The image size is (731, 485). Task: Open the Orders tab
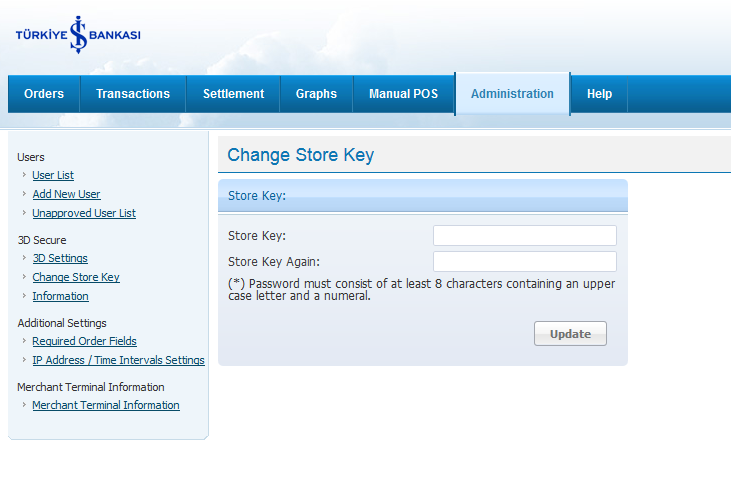tap(44, 94)
